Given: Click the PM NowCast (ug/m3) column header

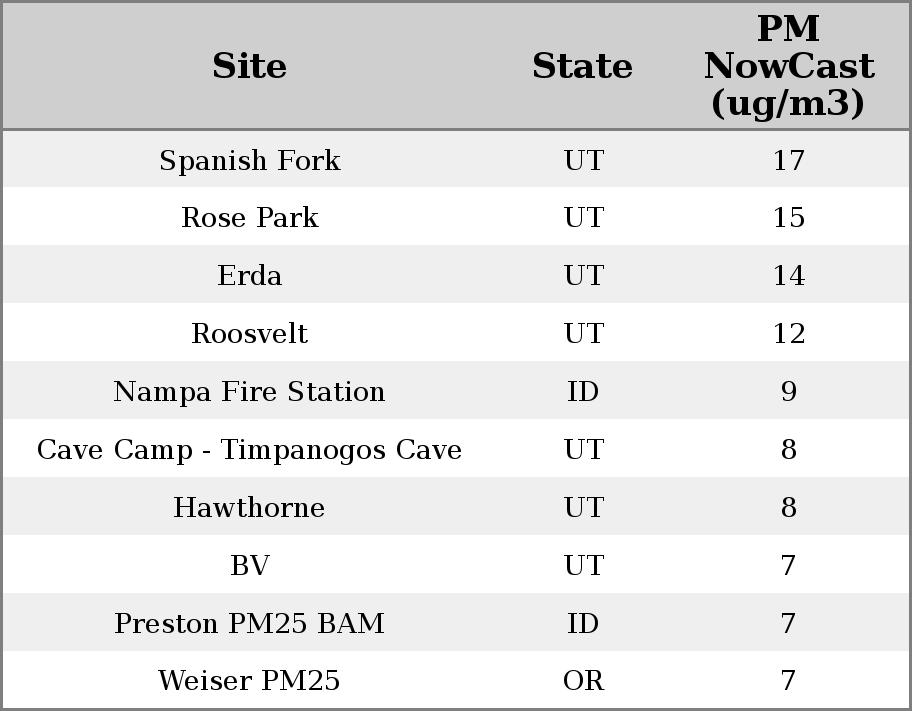Looking at the screenshot, I should click(x=788, y=66).
